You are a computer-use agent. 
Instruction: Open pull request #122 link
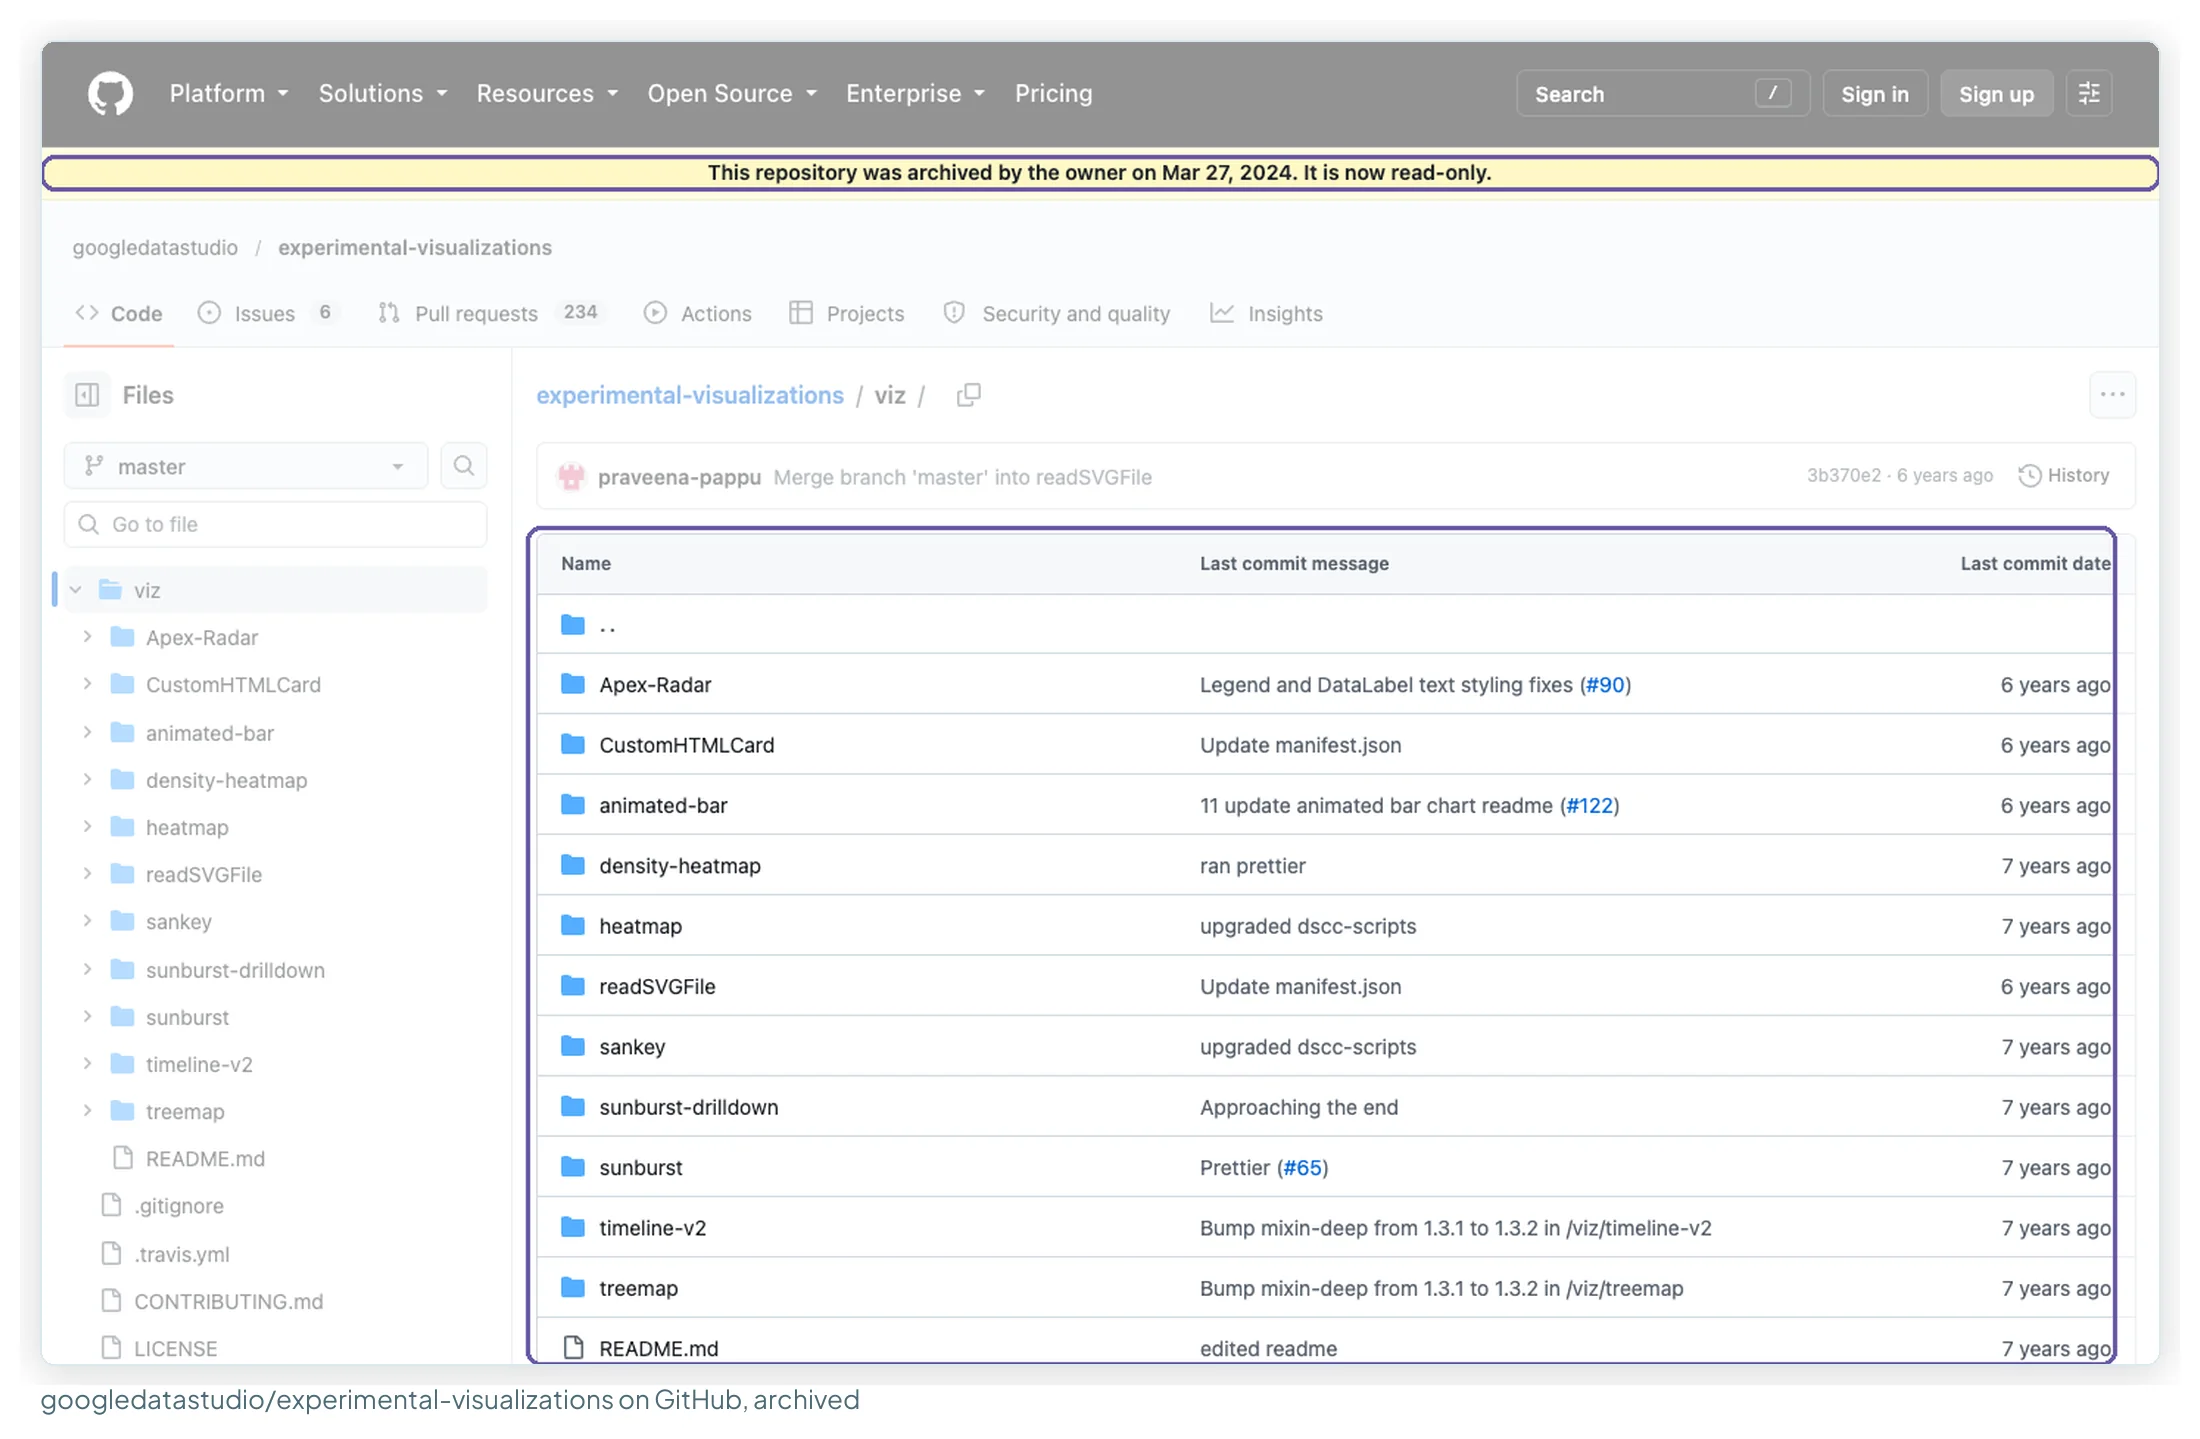pos(1590,805)
